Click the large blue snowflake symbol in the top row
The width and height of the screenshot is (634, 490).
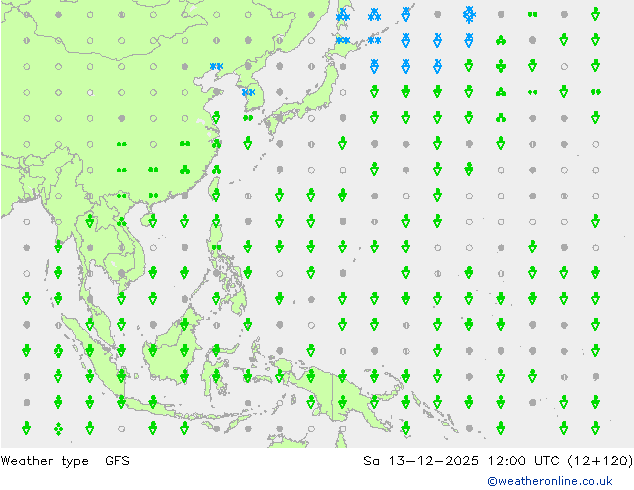tap(469, 15)
